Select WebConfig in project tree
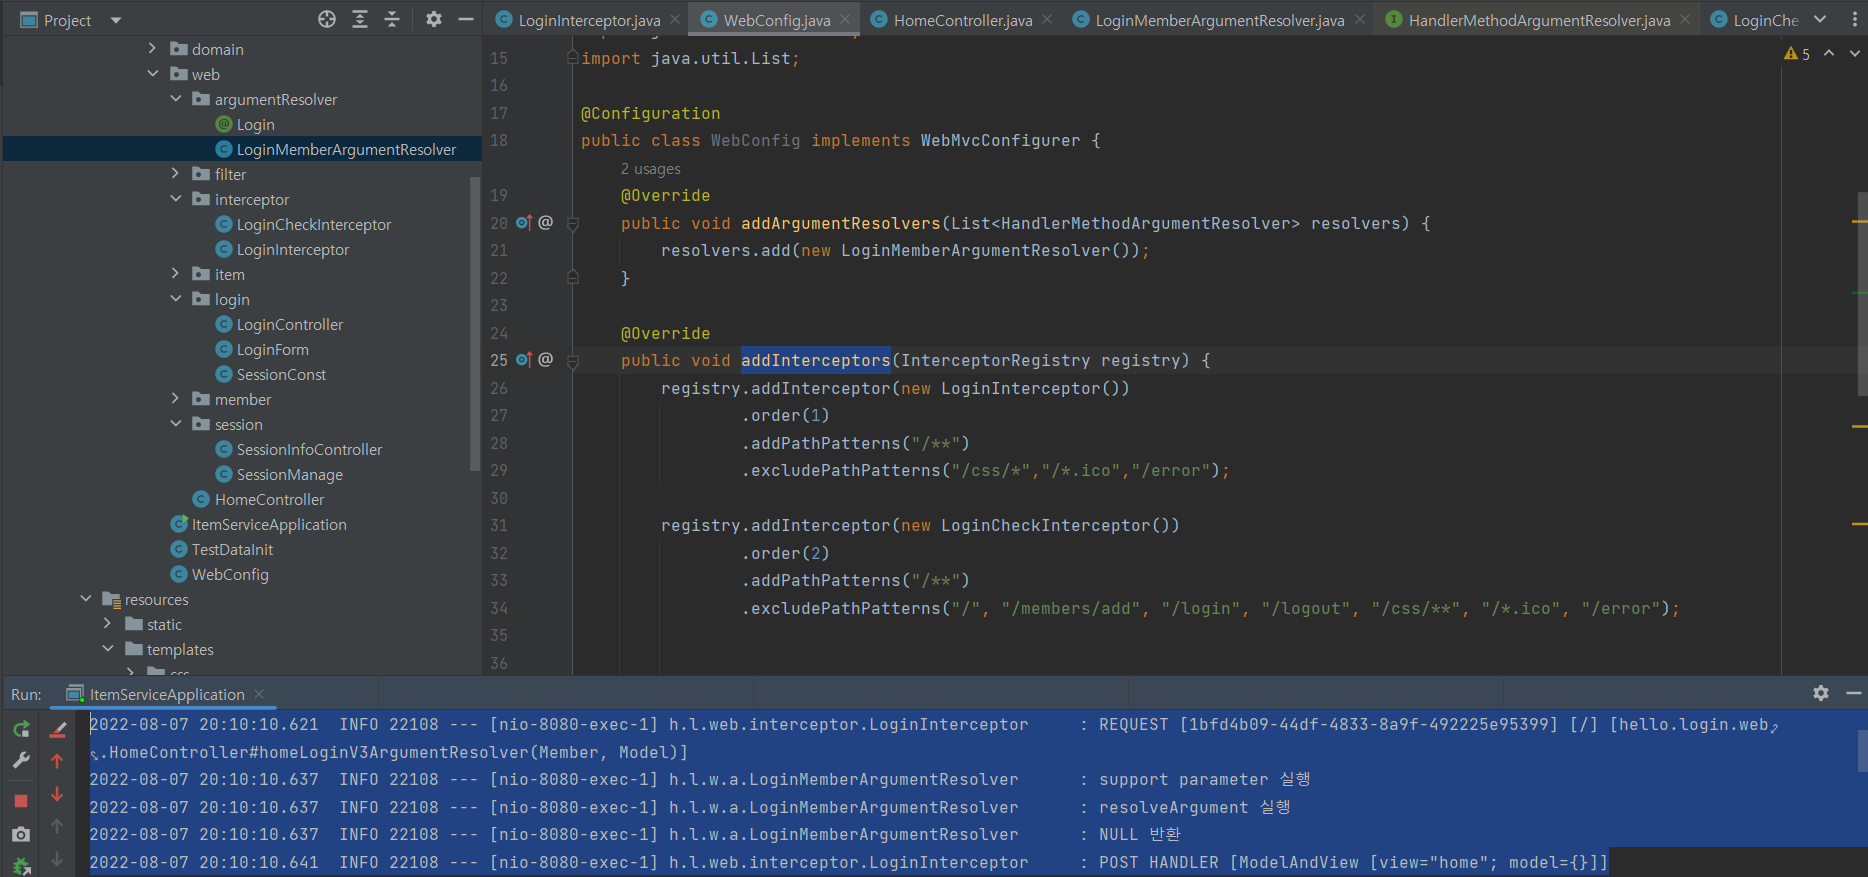The width and height of the screenshot is (1868, 877). [x=219, y=574]
